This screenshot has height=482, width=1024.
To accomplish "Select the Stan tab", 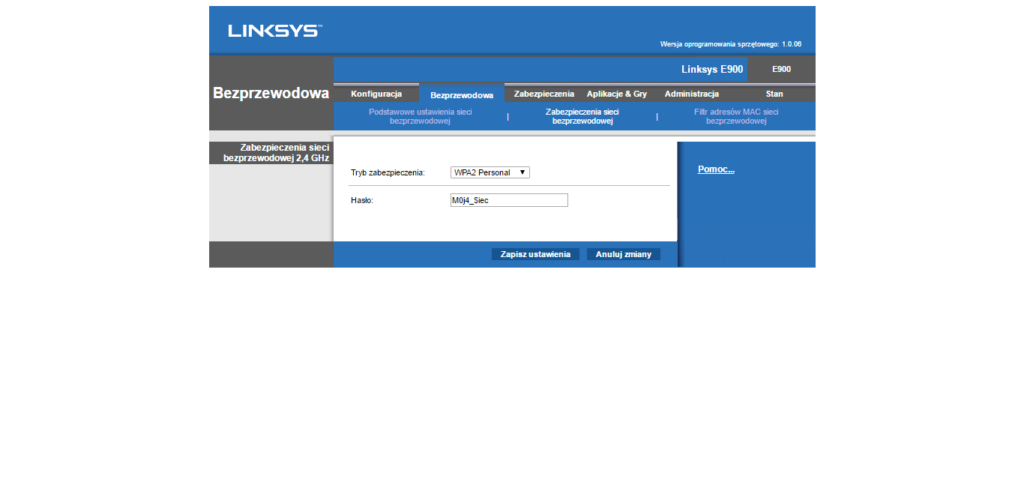I will point(774,94).
